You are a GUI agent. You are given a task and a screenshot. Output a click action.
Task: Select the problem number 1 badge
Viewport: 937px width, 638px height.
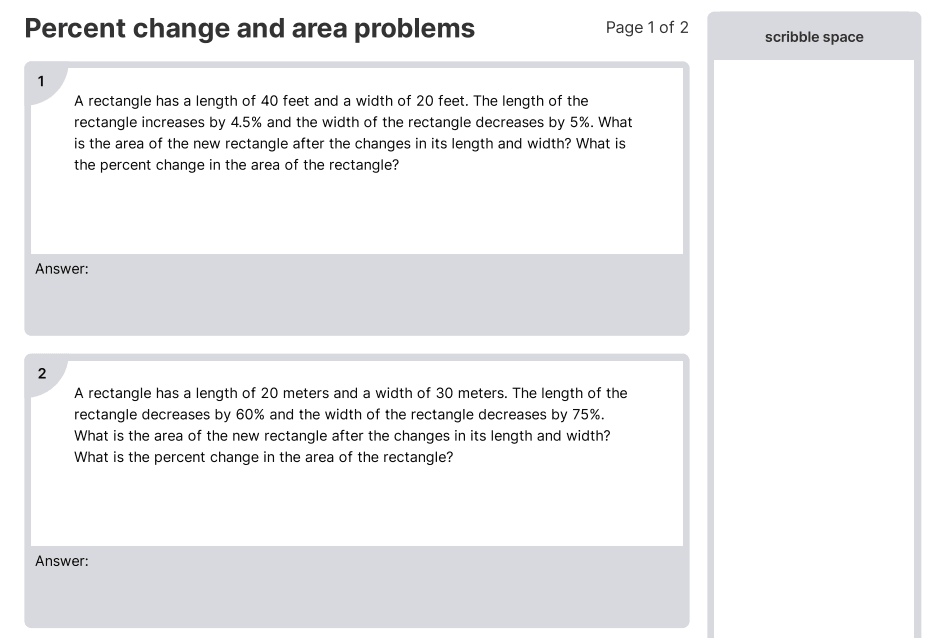coord(41,82)
